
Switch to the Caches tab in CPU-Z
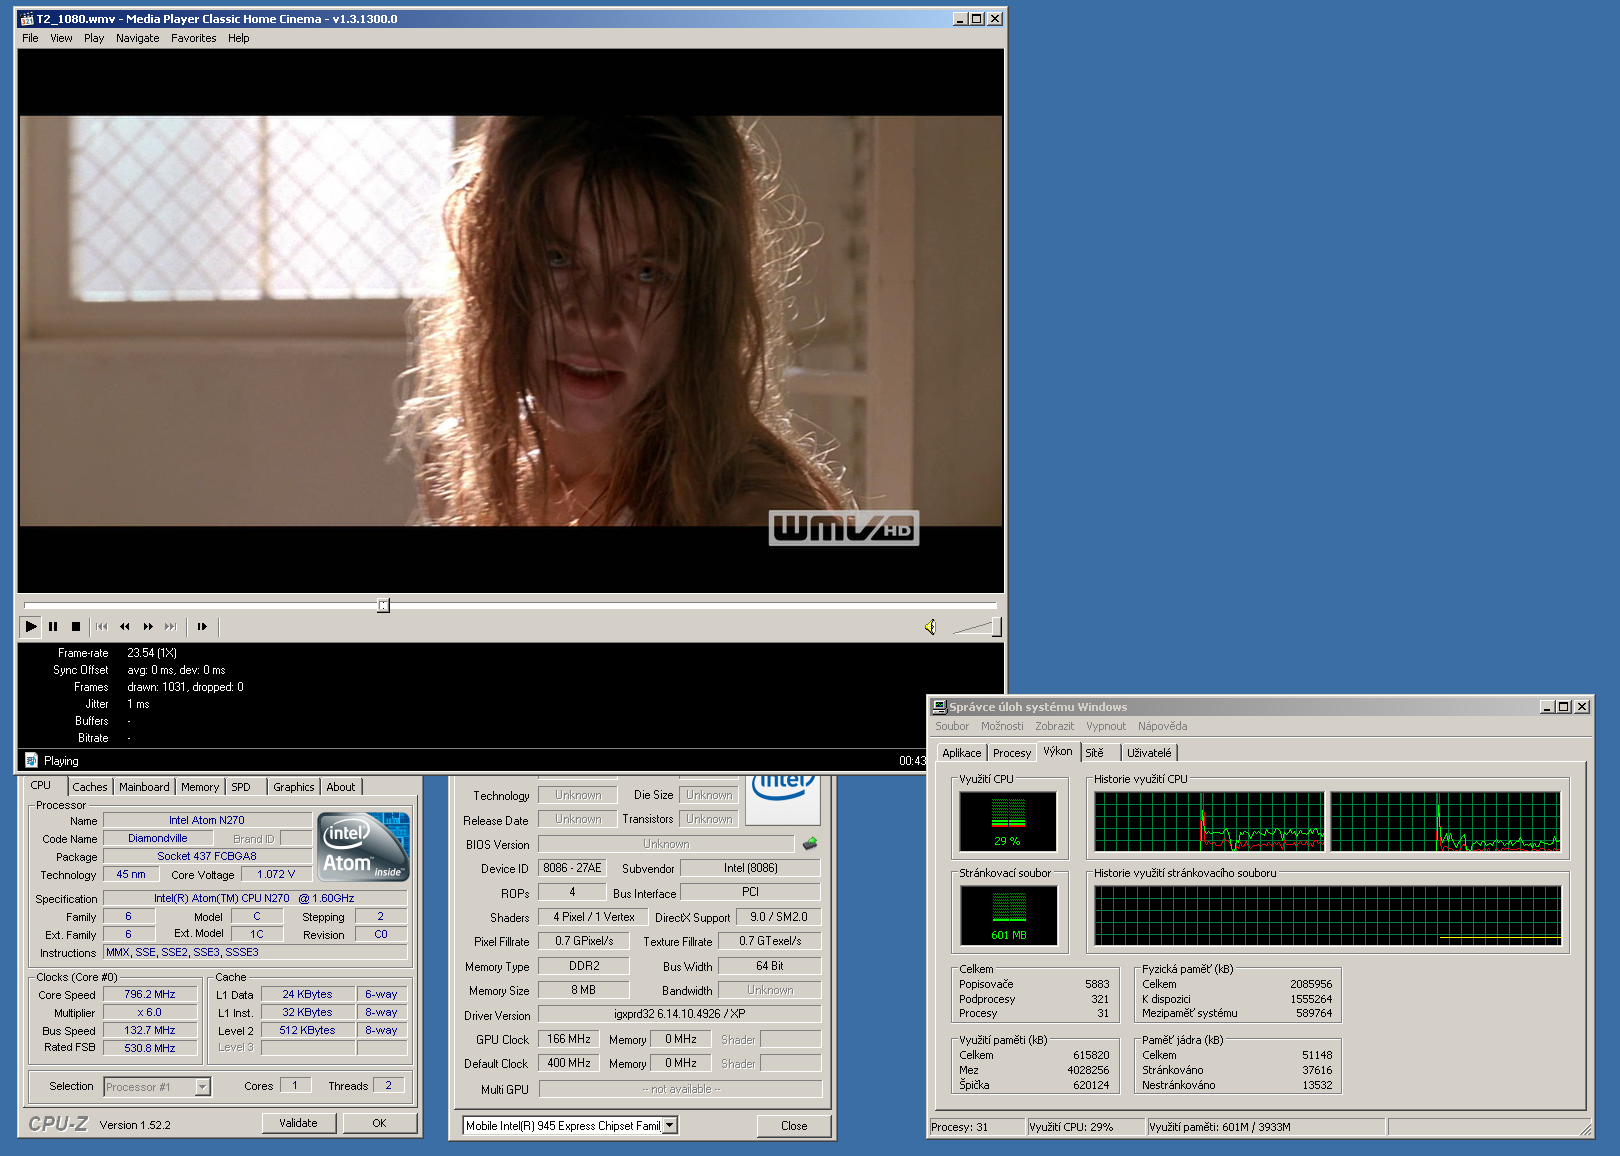[90, 787]
